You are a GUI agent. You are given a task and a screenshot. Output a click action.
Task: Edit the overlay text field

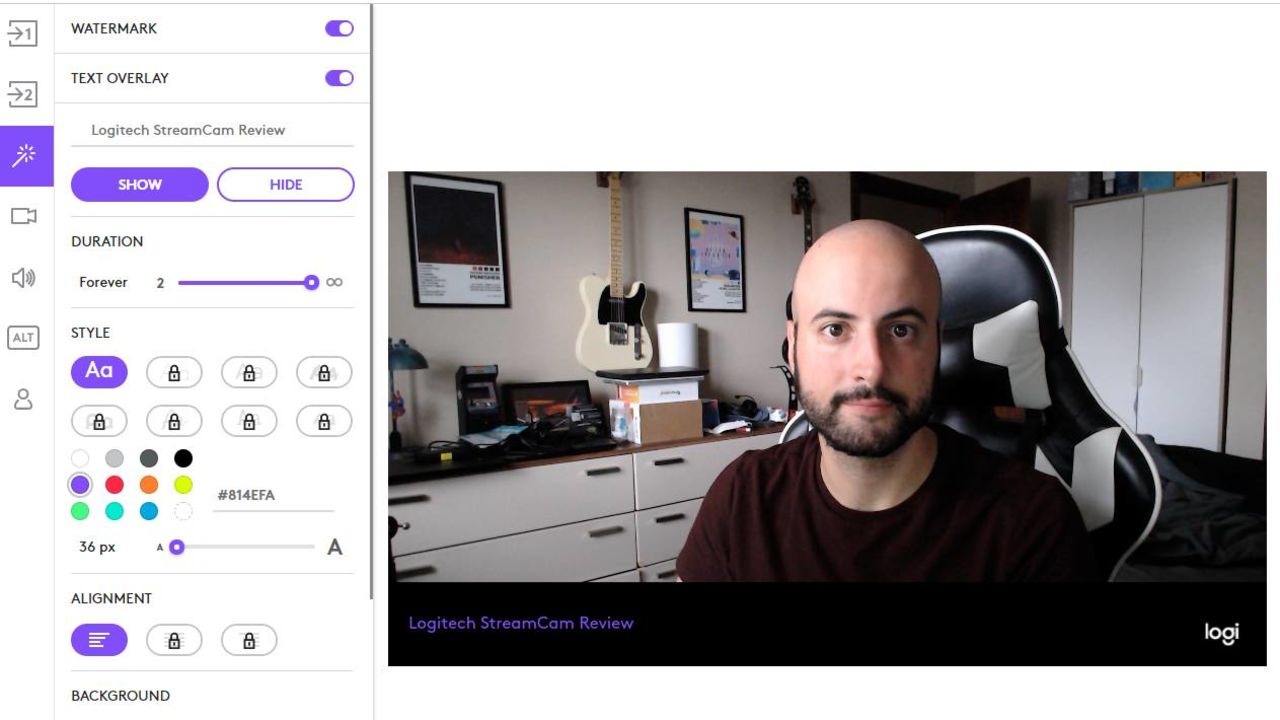coord(212,130)
